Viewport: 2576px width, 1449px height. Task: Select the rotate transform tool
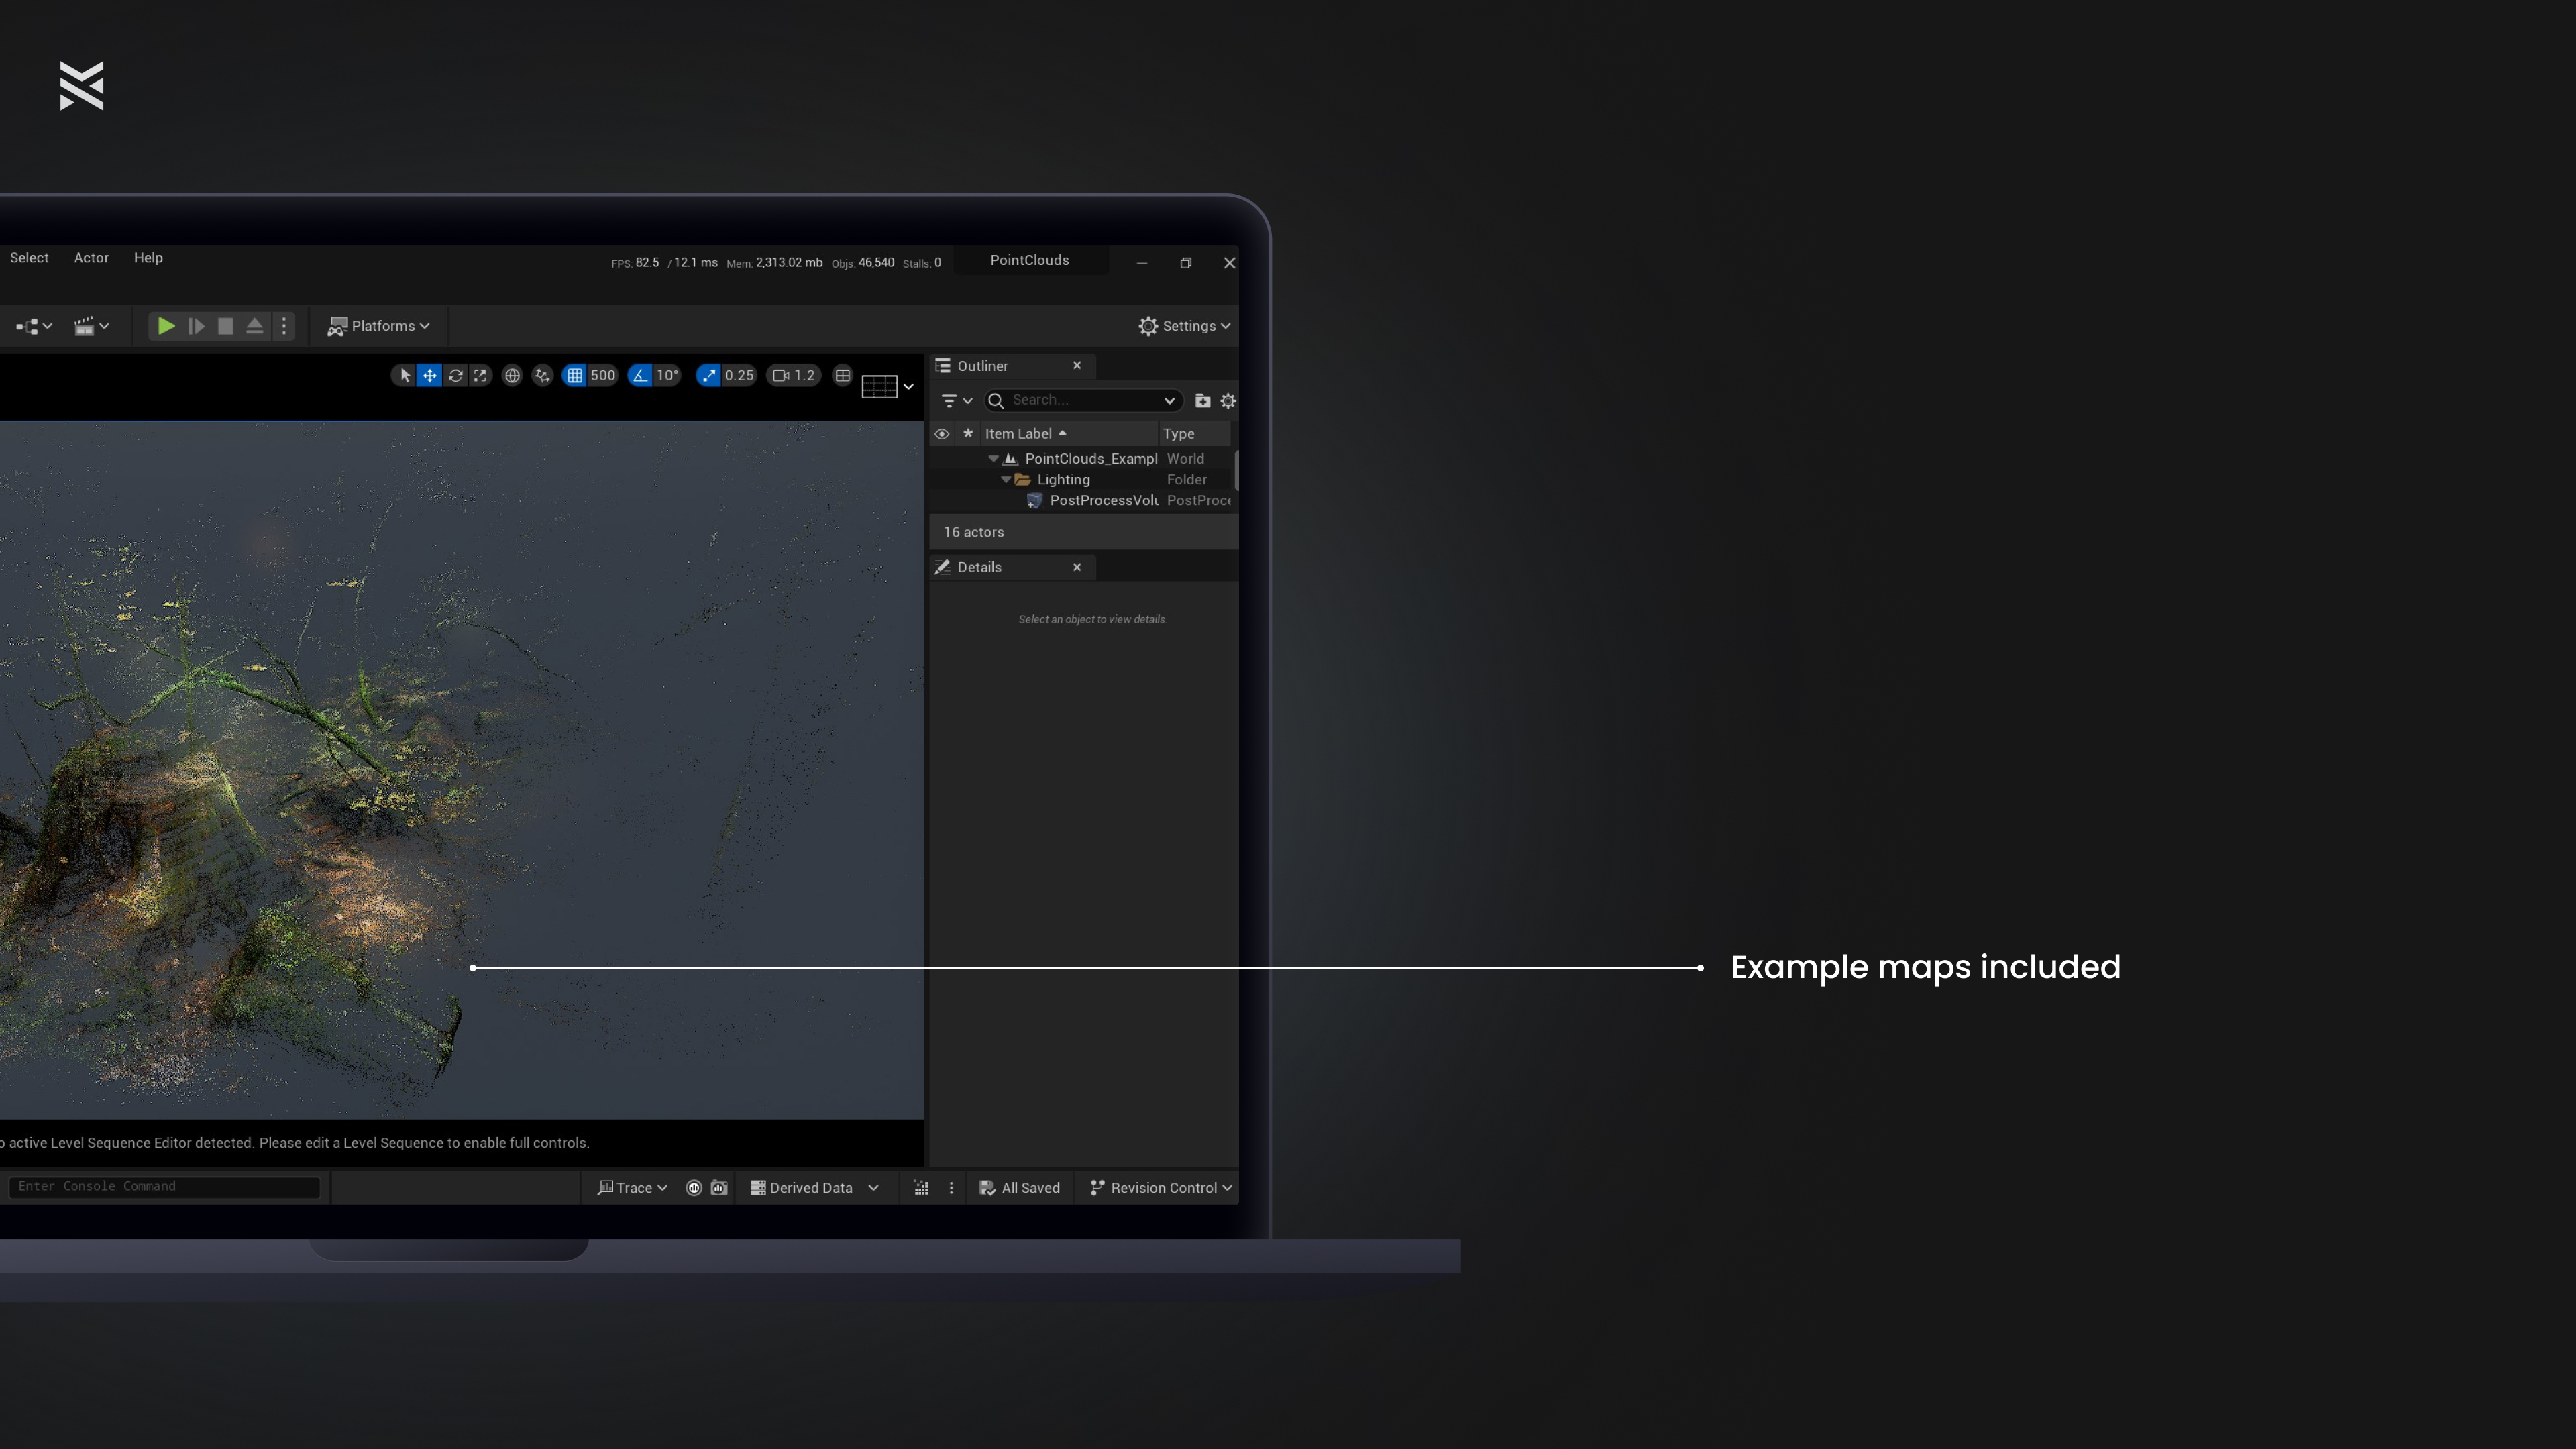click(x=455, y=376)
